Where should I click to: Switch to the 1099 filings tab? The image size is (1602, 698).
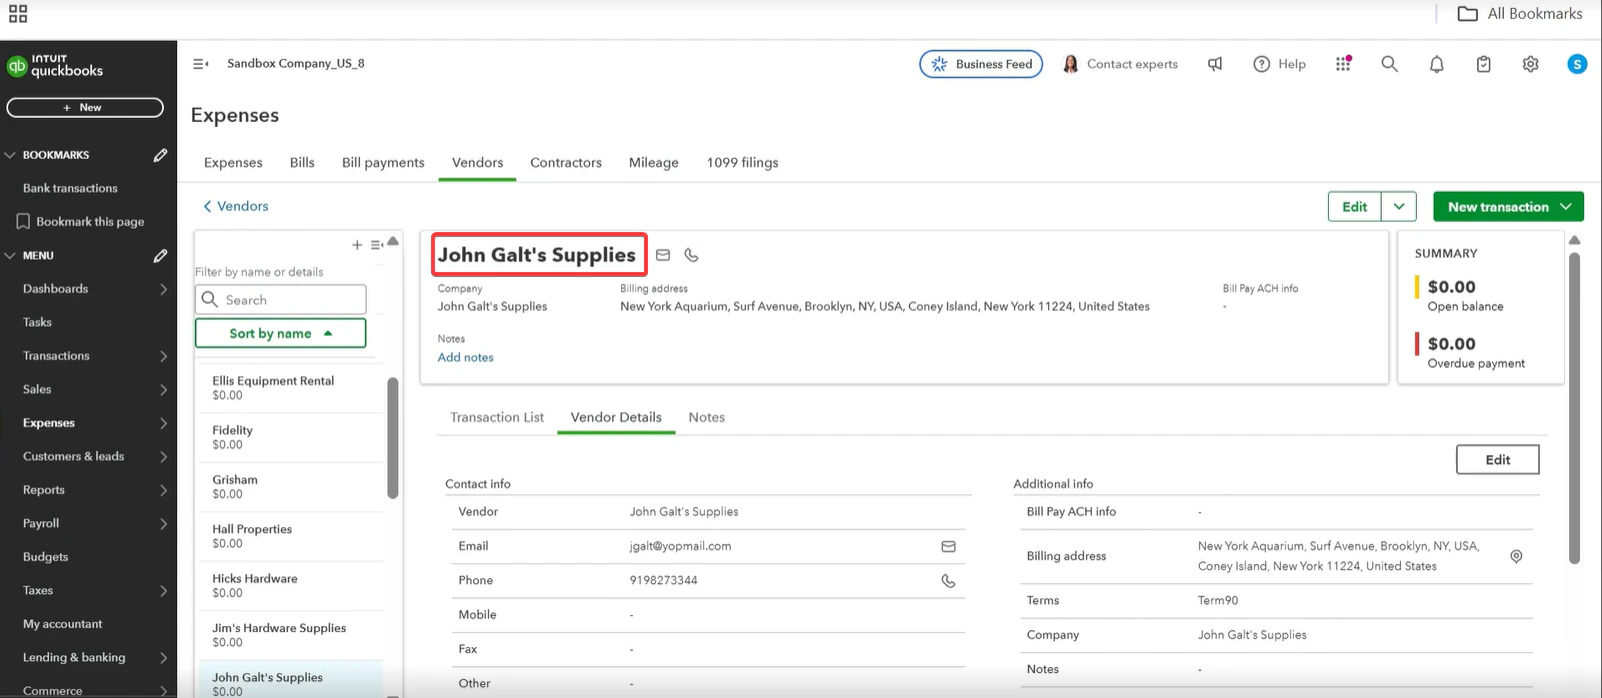pyautogui.click(x=742, y=163)
